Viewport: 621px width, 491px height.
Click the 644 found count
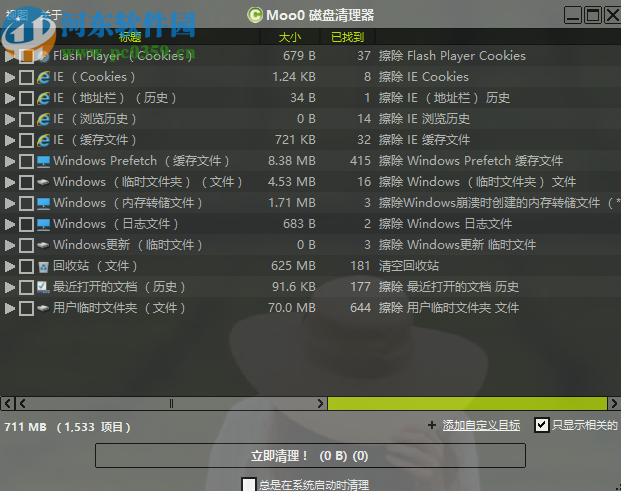coord(360,308)
